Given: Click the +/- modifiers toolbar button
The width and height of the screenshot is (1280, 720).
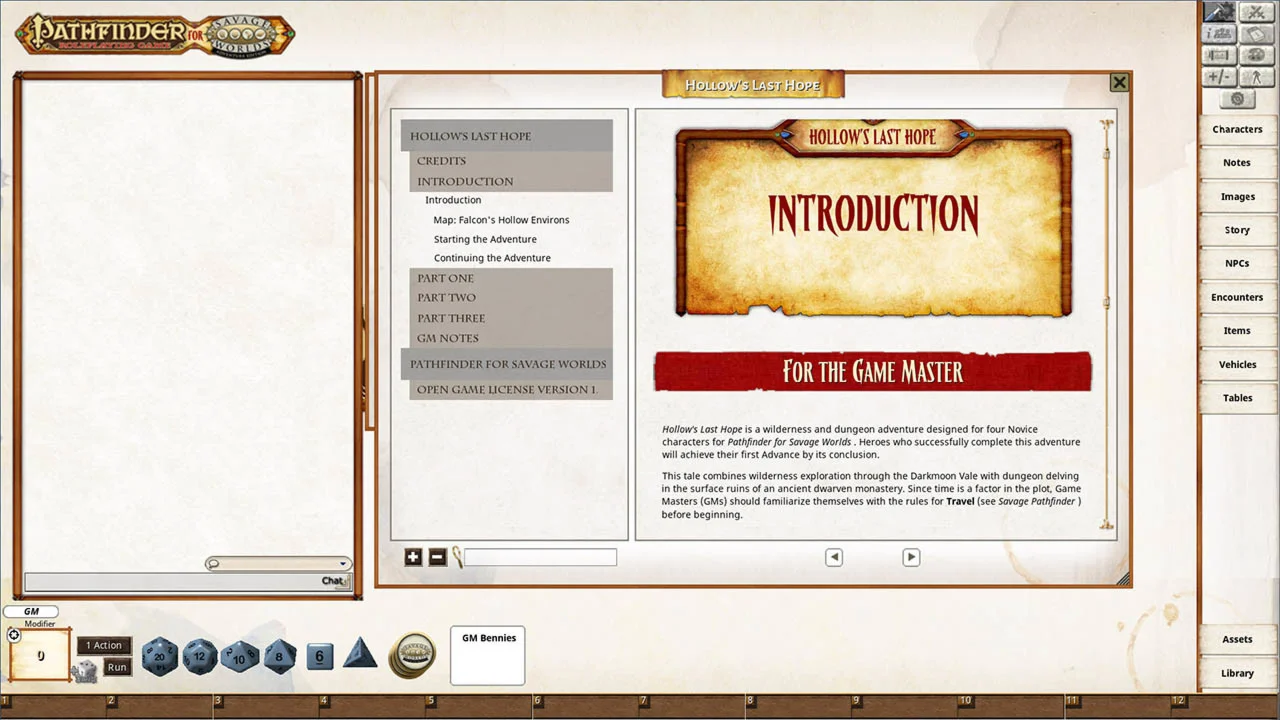Looking at the screenshot, I should tap(1219, 77).
